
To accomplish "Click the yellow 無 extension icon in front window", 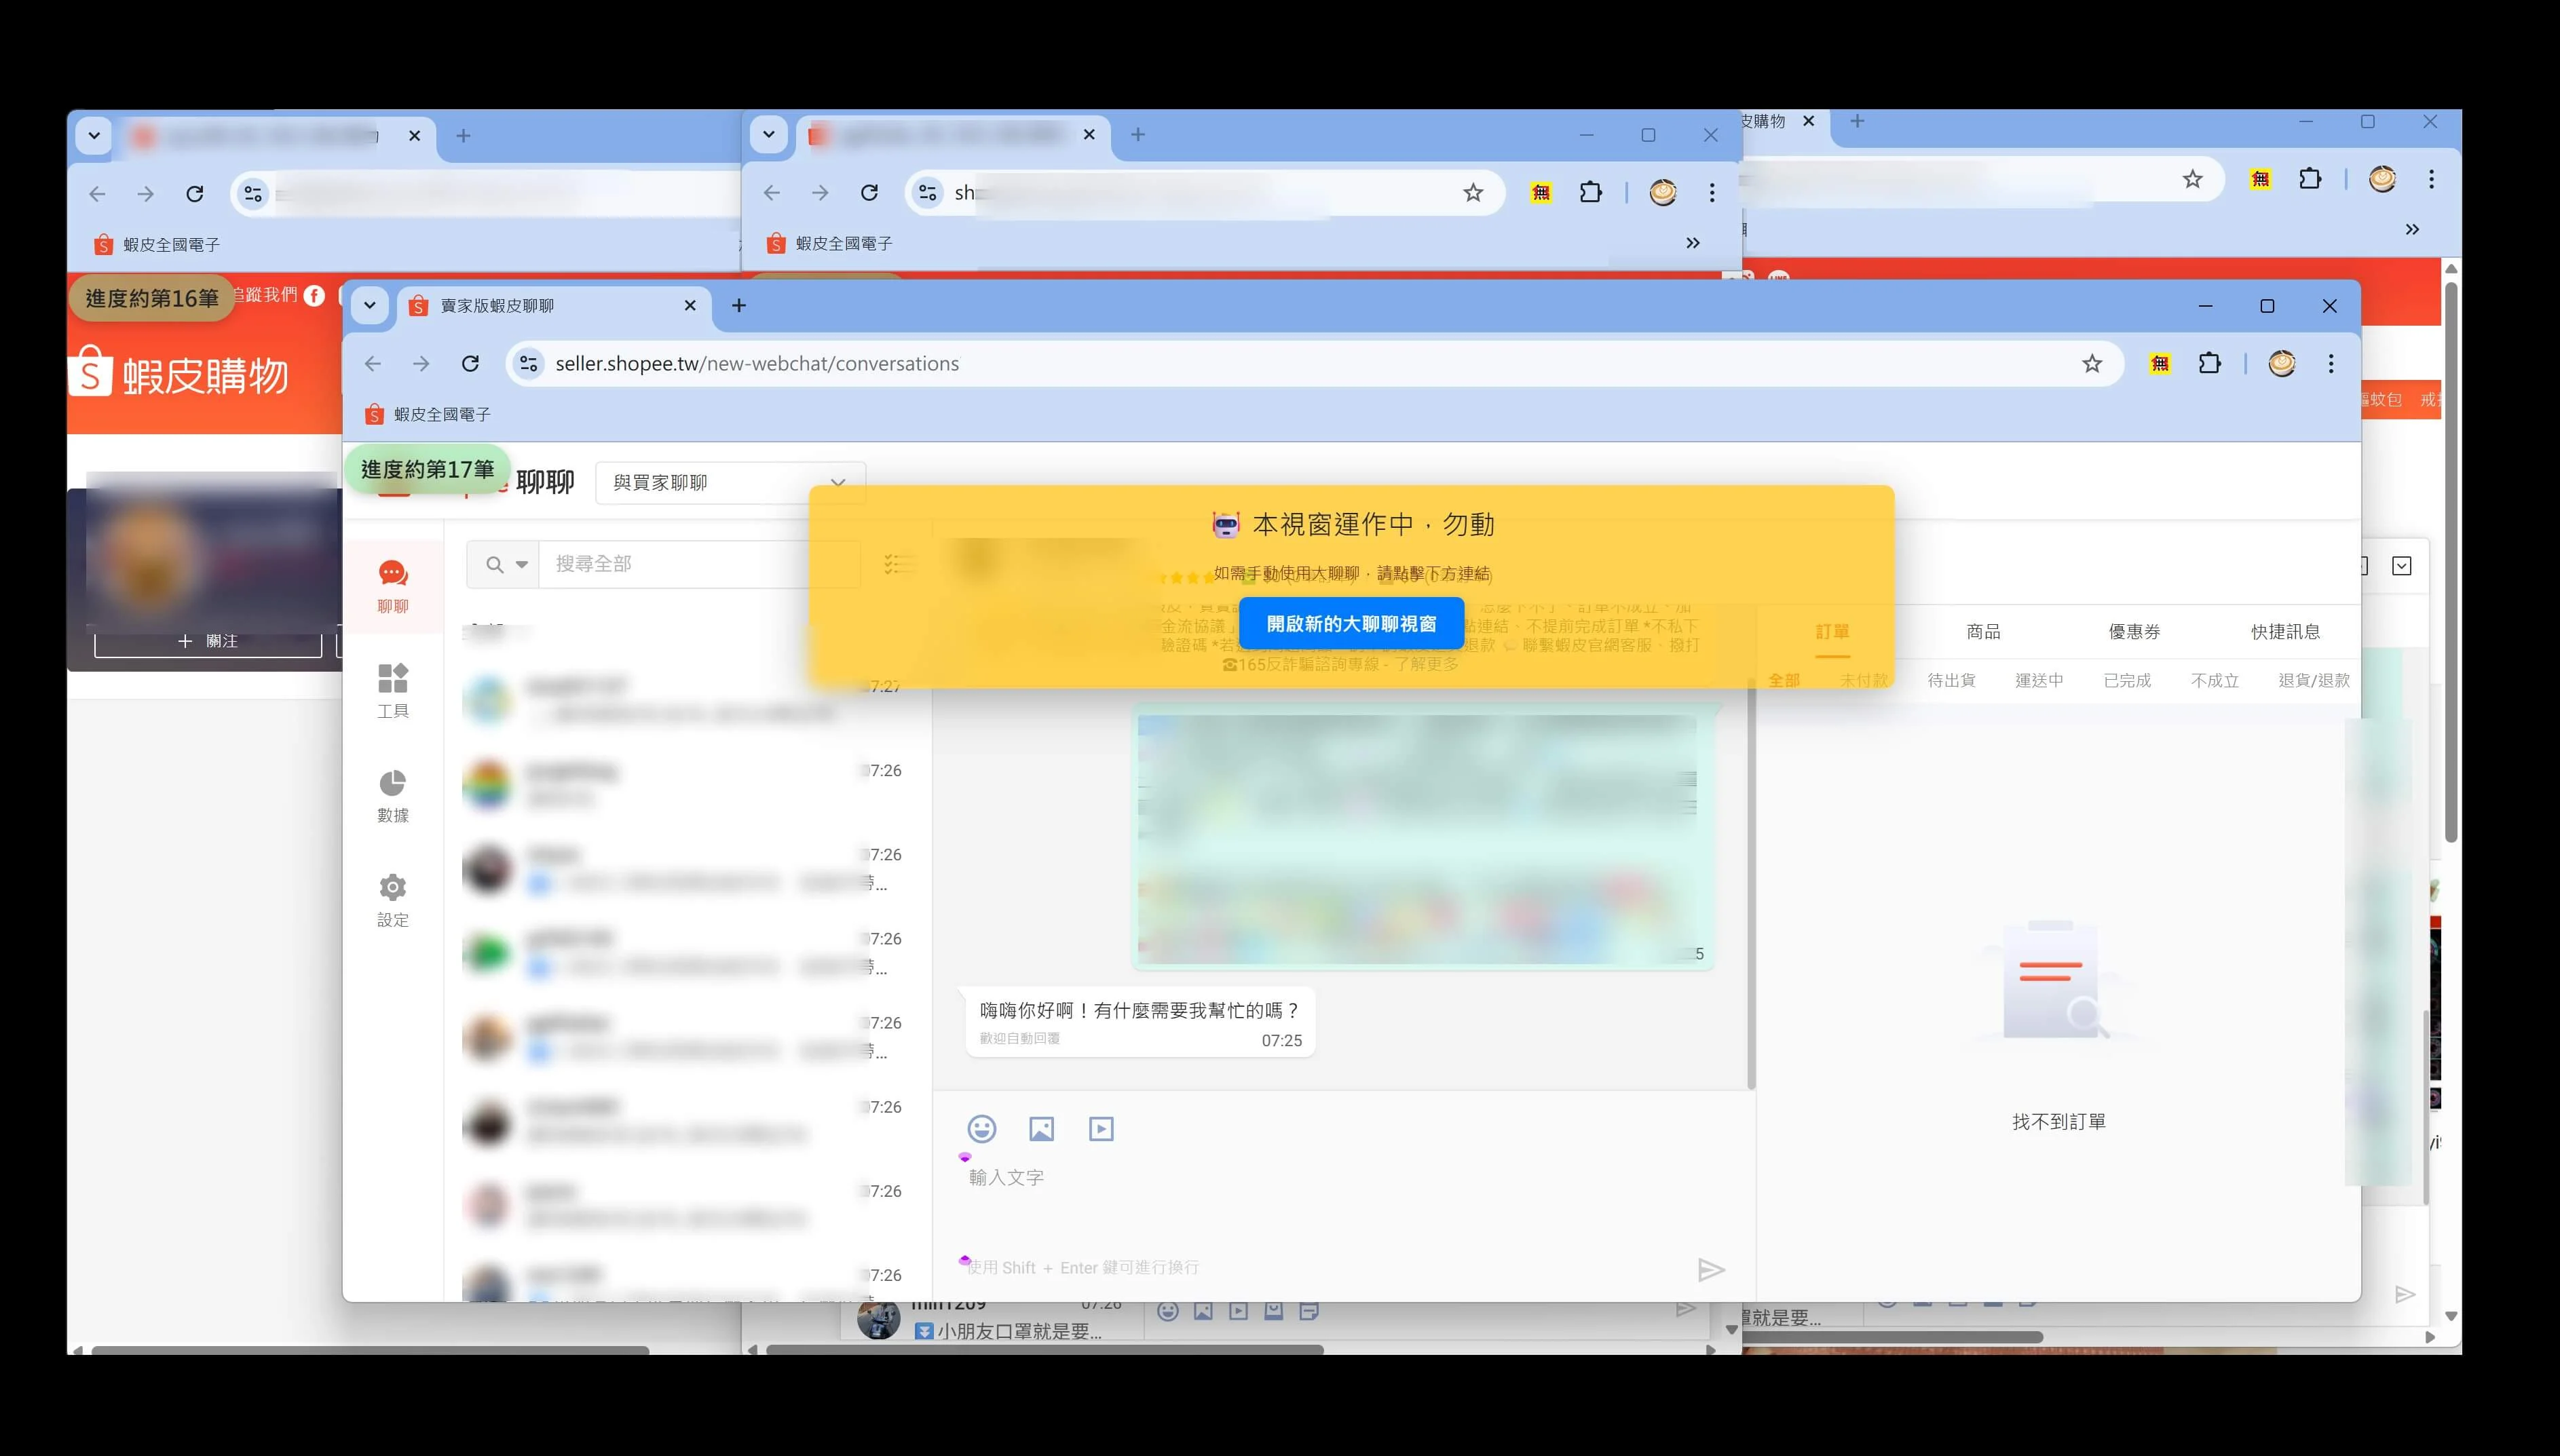I will coord(2160,364).
